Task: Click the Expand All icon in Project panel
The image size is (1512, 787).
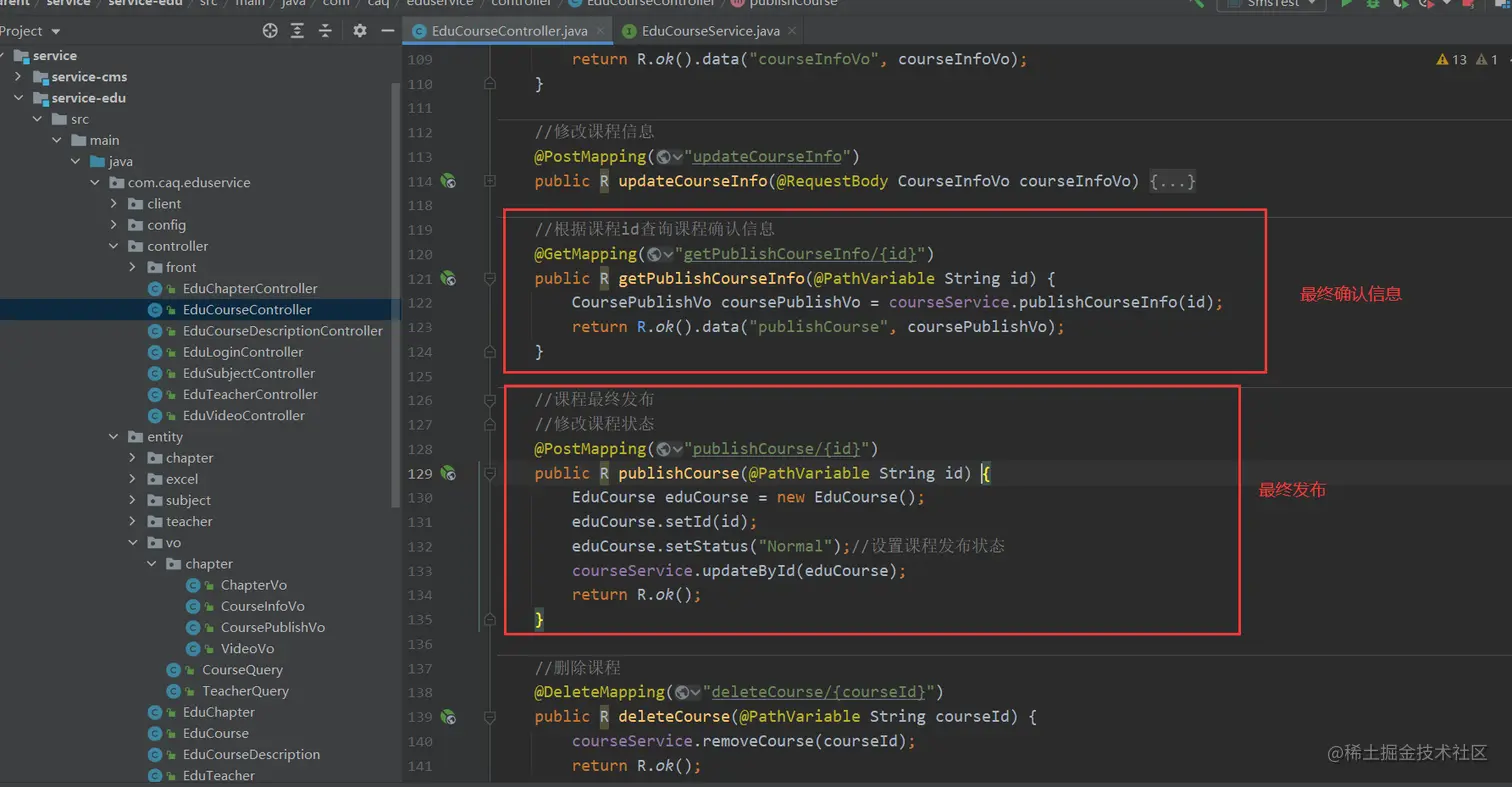Action: (297, 31)
